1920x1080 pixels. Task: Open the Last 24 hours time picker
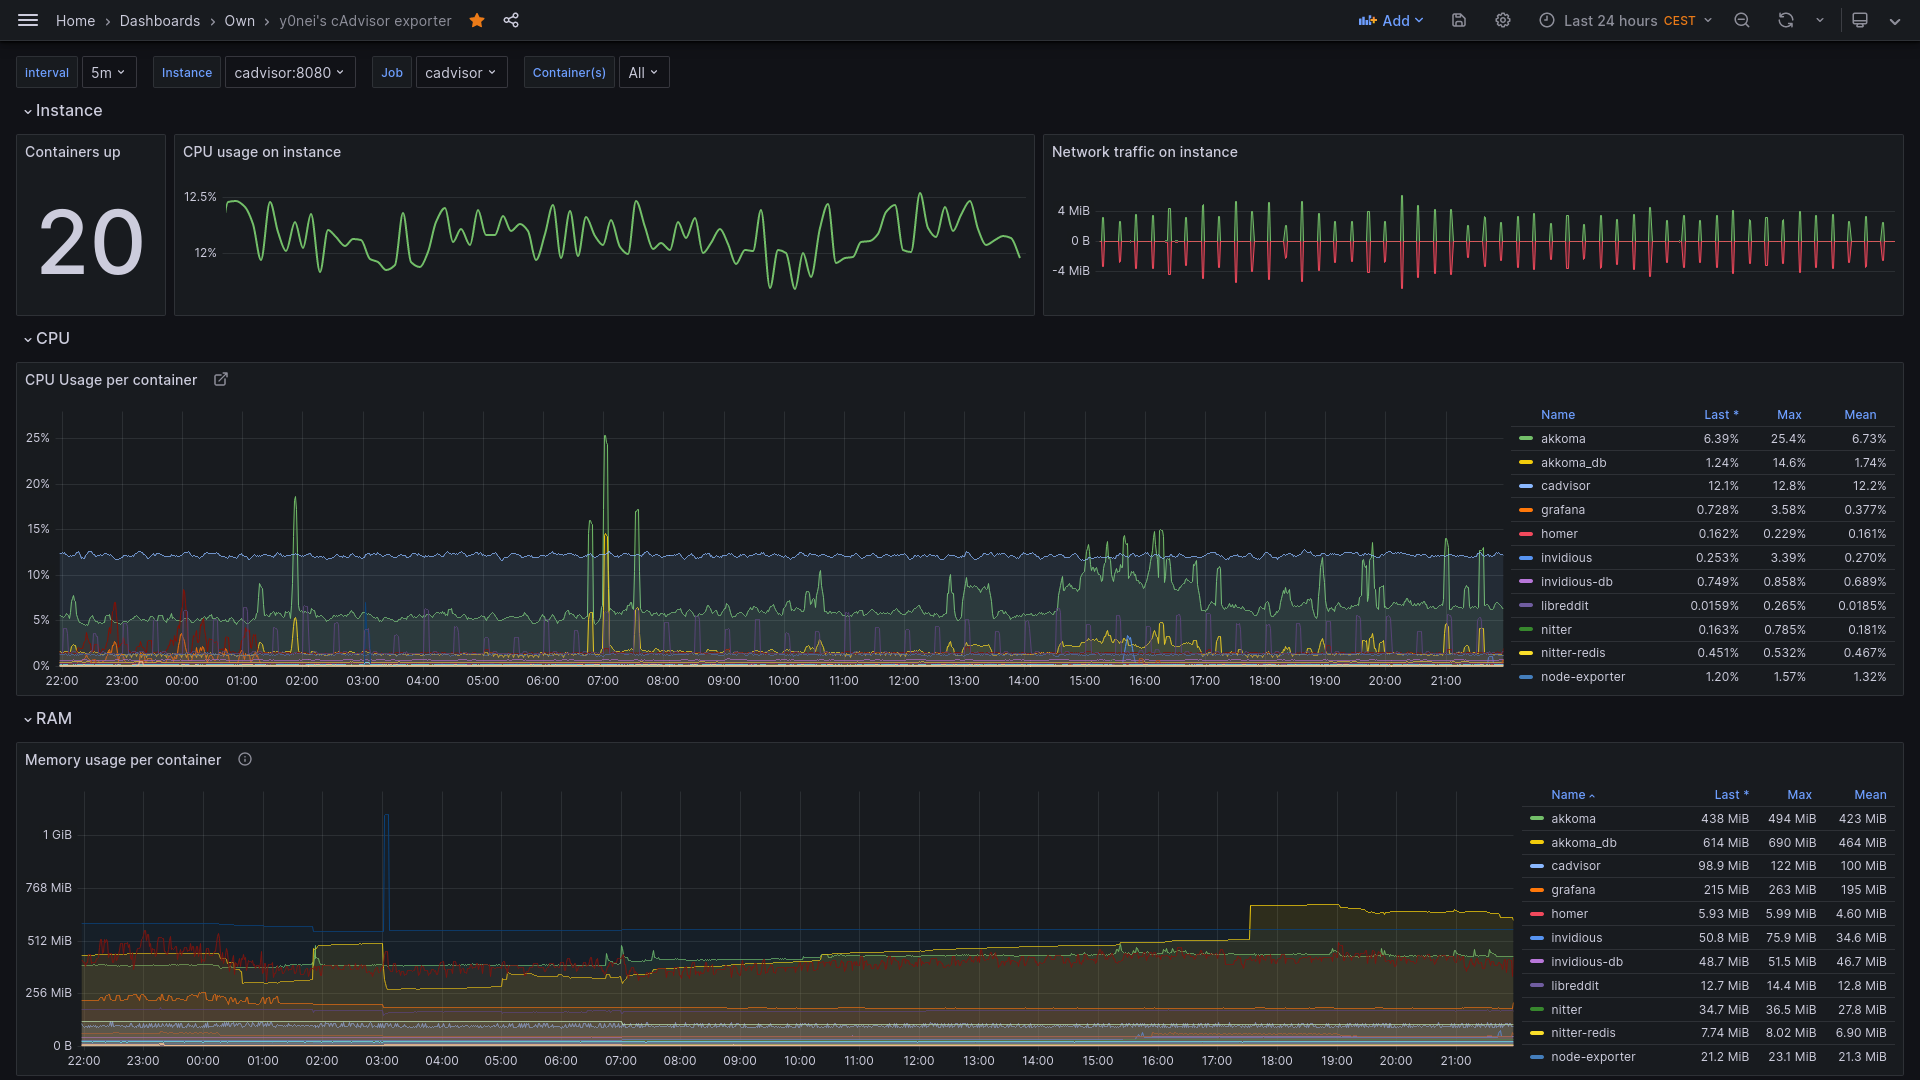[x=1626, y=20]
